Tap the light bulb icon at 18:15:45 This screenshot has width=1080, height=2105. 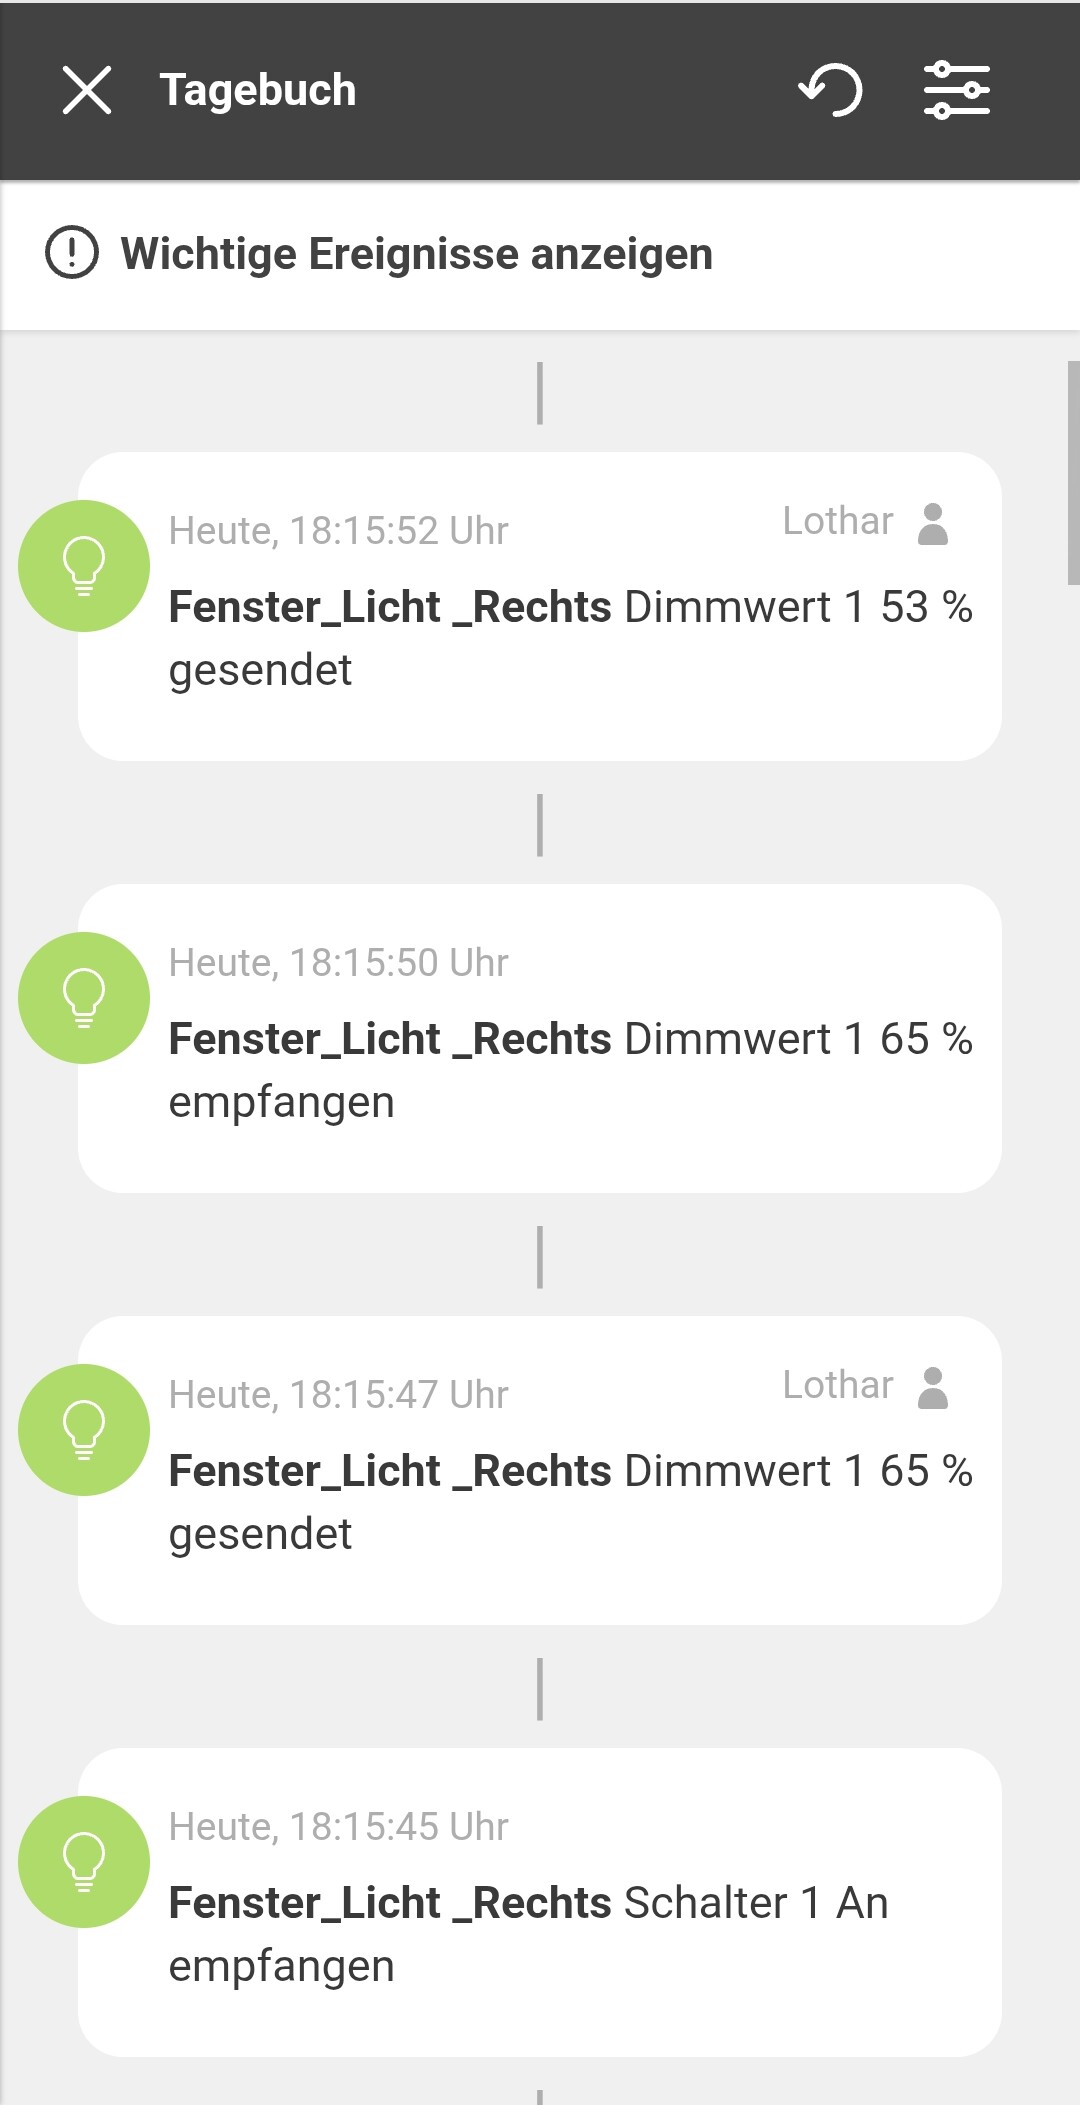click(x=84, y=1862)
